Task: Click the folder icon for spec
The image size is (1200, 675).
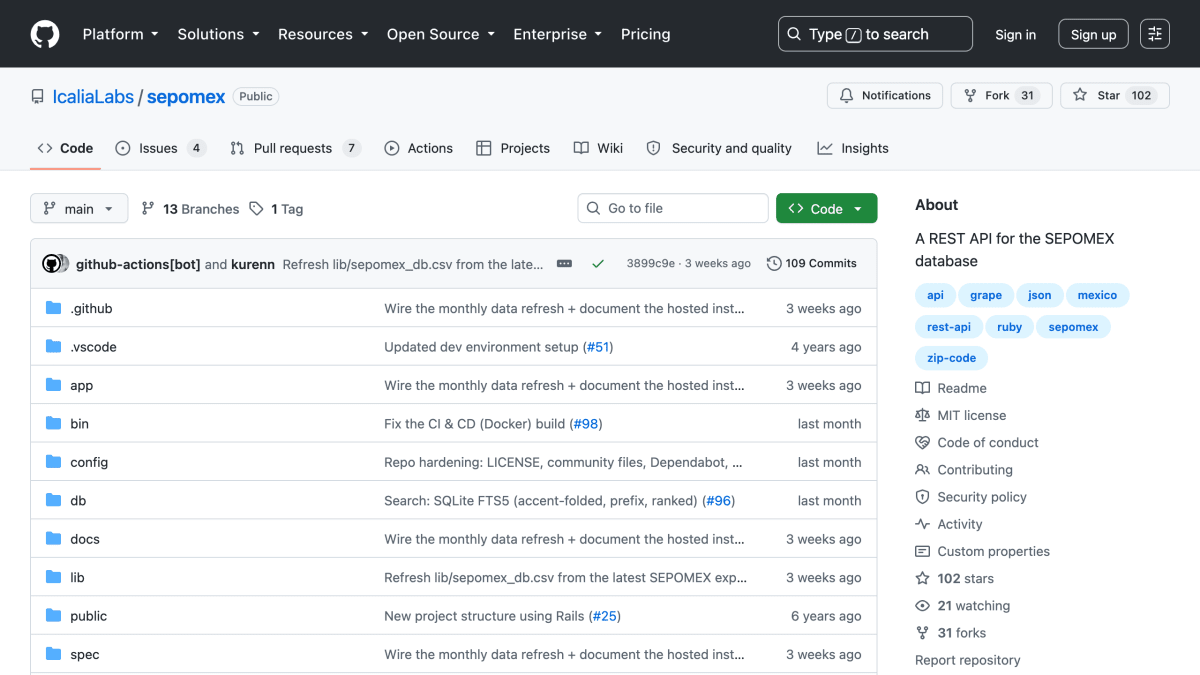Action: (54, 654)
